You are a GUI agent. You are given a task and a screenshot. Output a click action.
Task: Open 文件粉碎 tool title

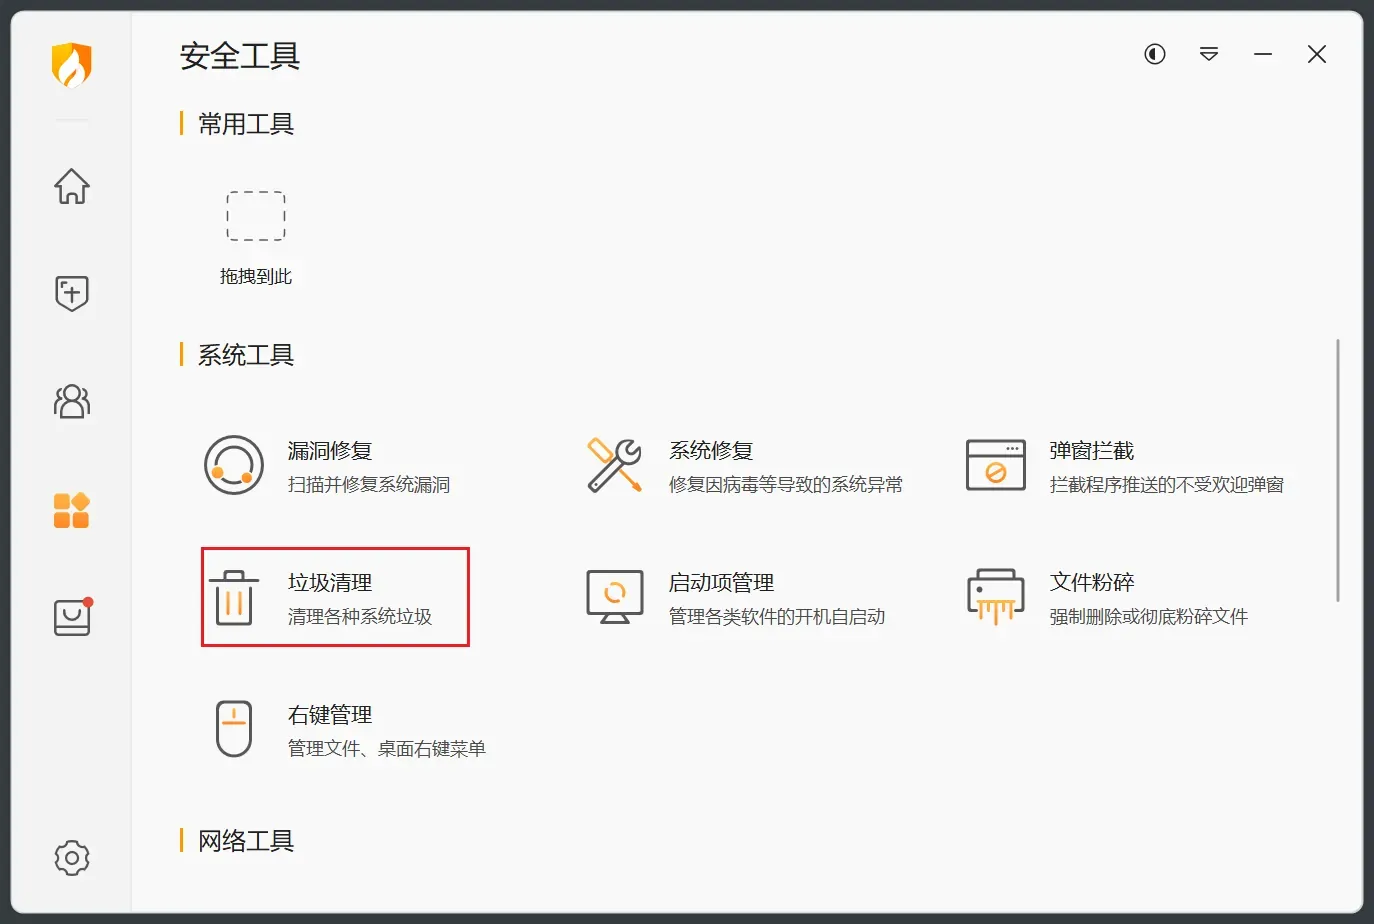1092,583
